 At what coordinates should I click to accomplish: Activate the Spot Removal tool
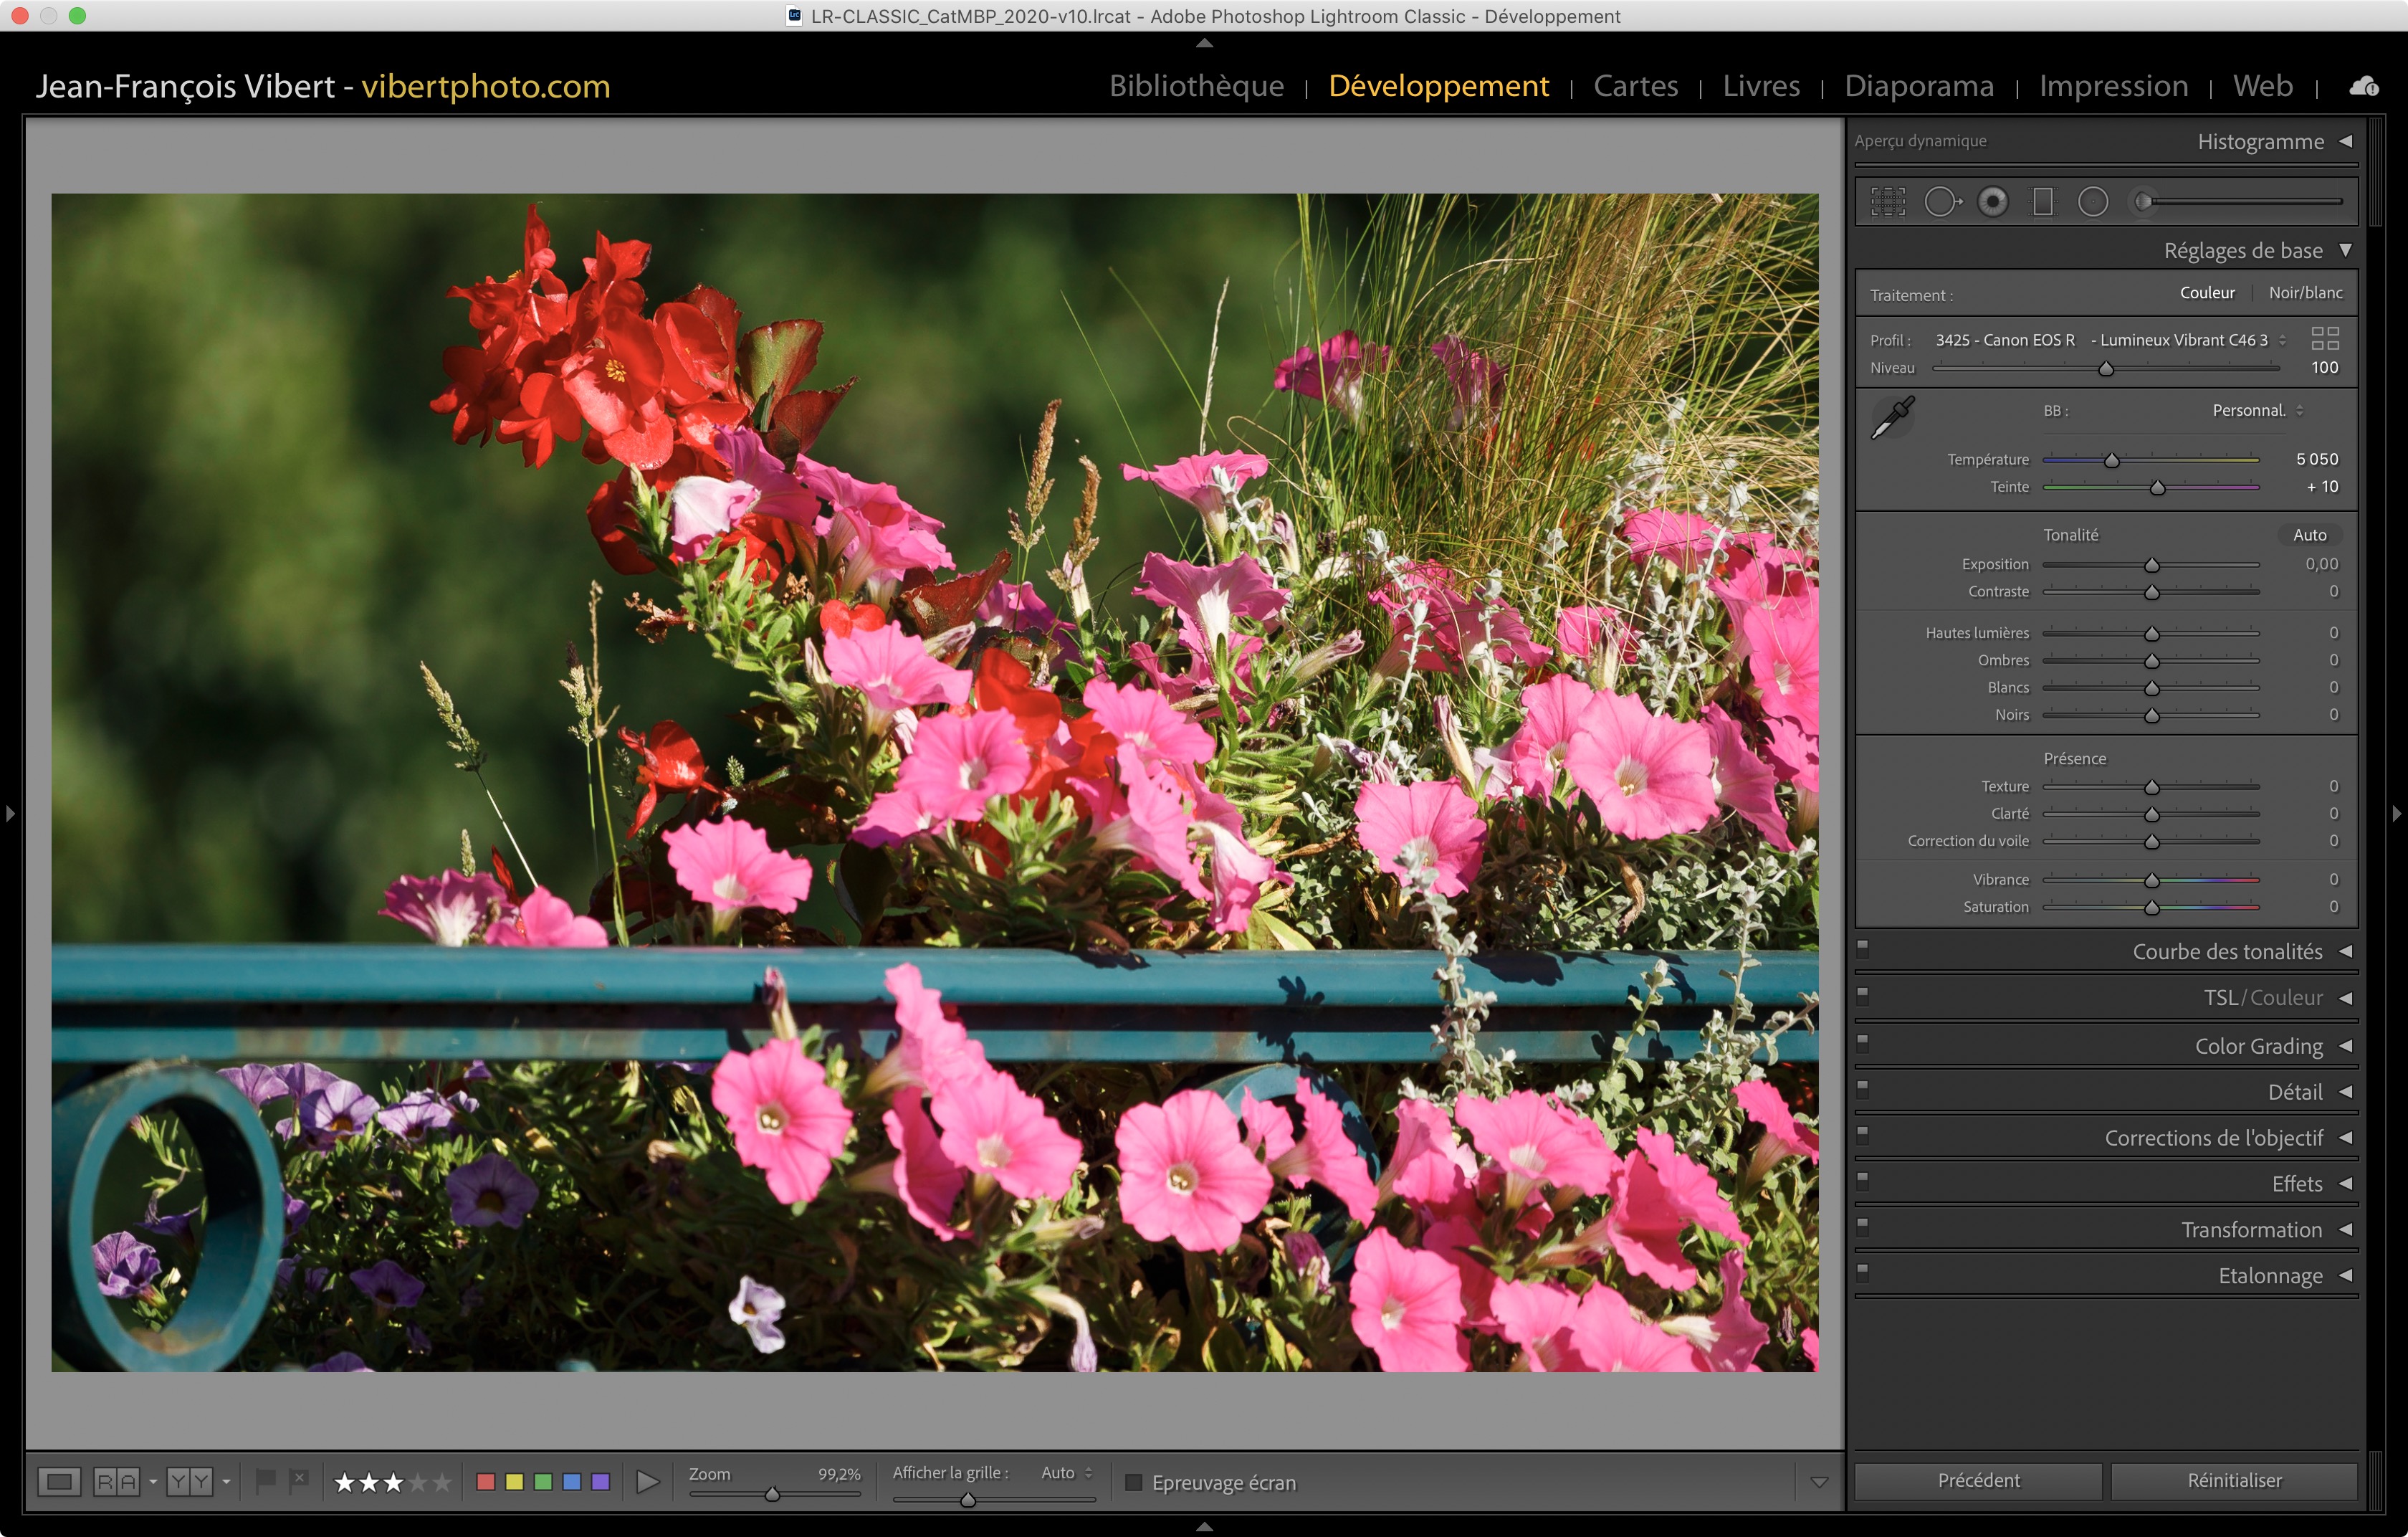(1941, 202)
